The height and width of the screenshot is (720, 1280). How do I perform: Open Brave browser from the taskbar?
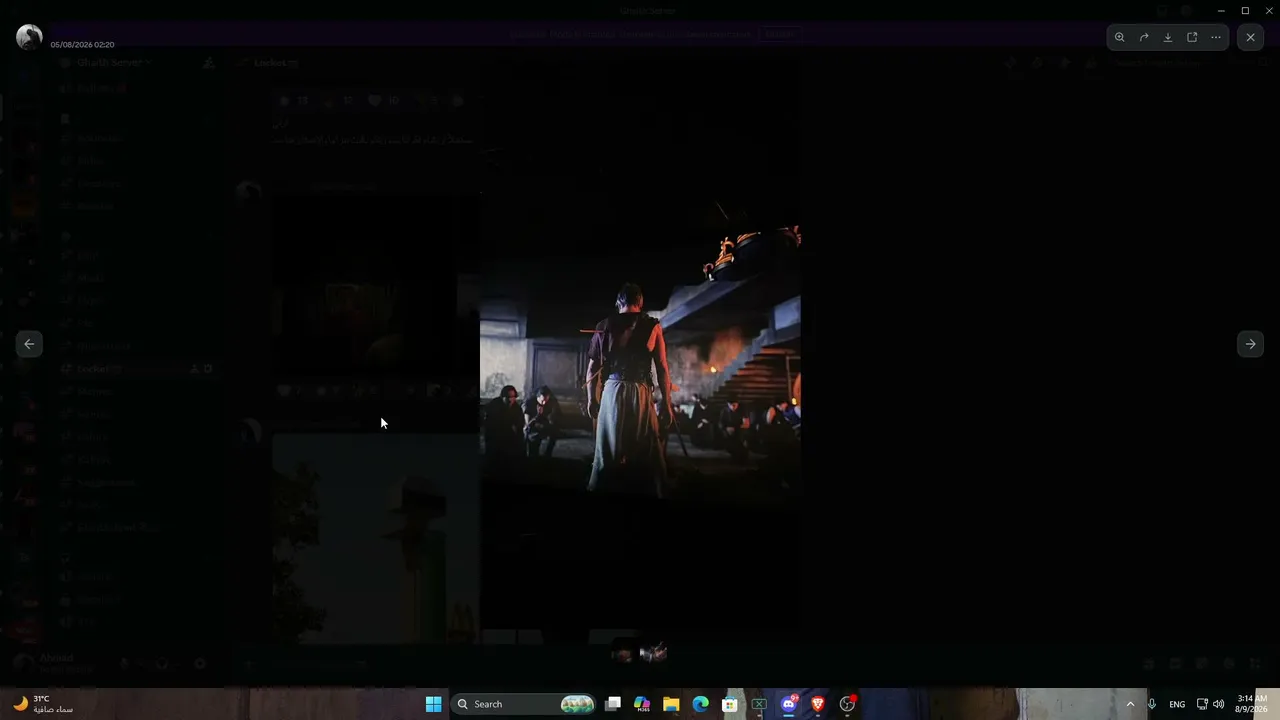point(818,704)
